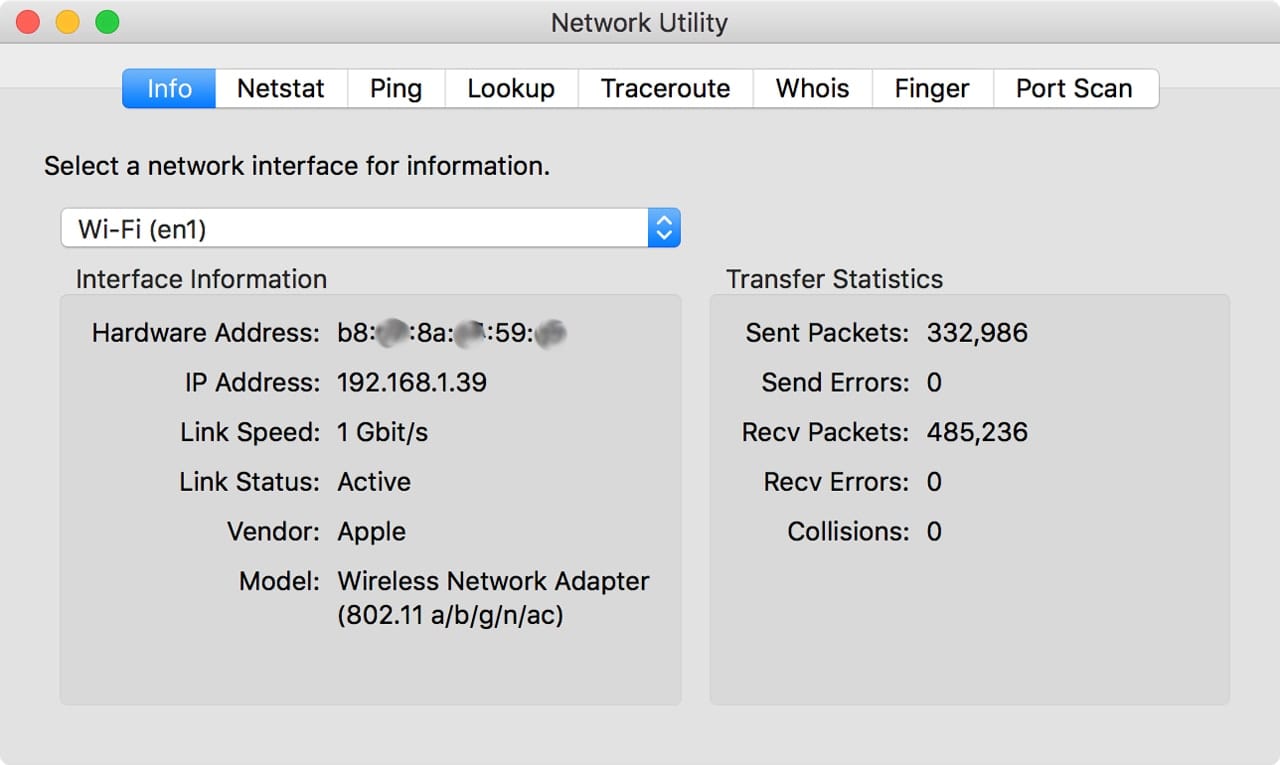The image size is (1280, 765).
Task: Click the Wireless Network Adapter model text
Action: 493,581
